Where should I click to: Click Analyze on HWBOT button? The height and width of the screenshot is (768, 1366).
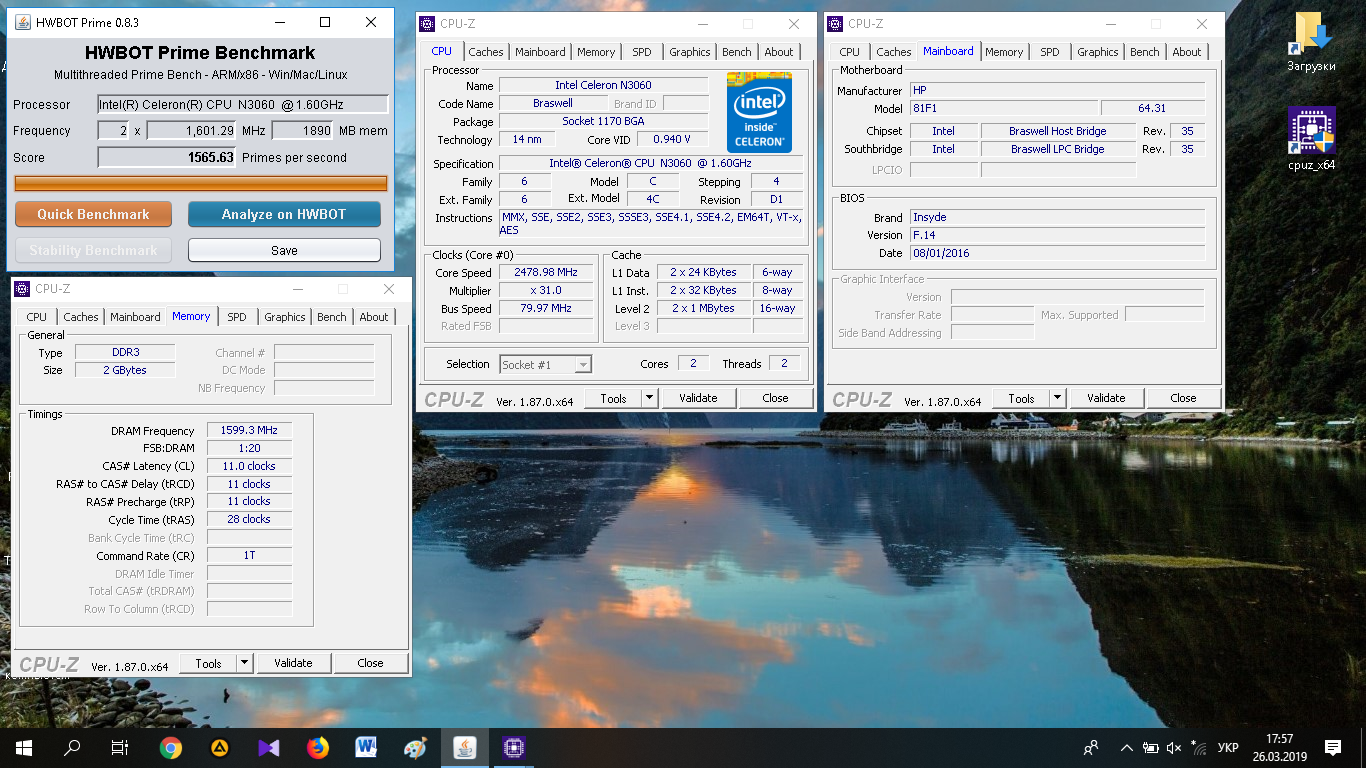(284, 214)
